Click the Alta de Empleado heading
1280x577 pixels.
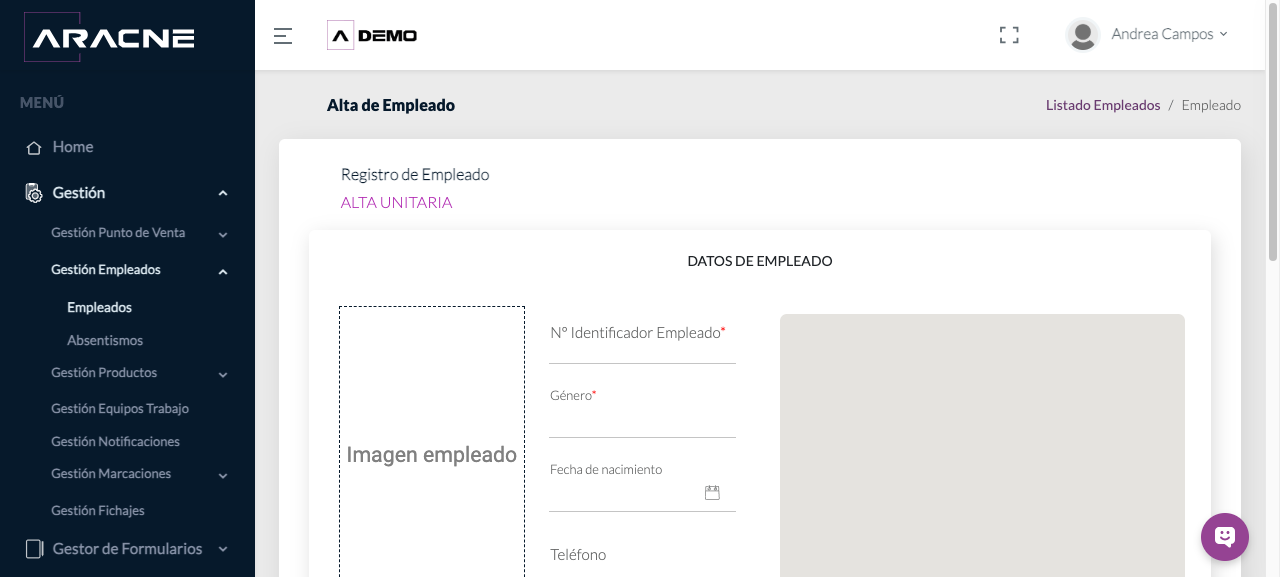391,105
